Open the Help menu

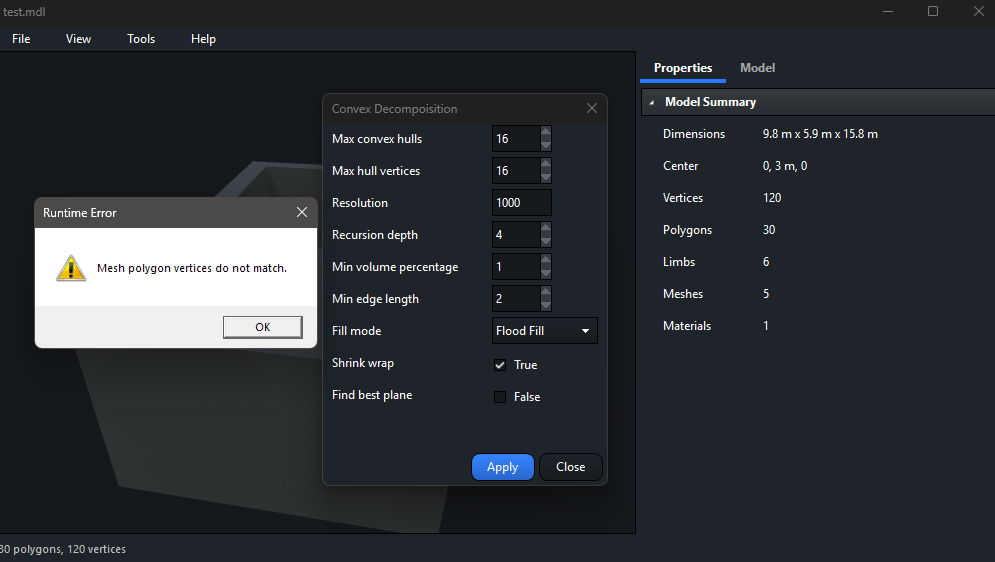(x=203, y=39)
